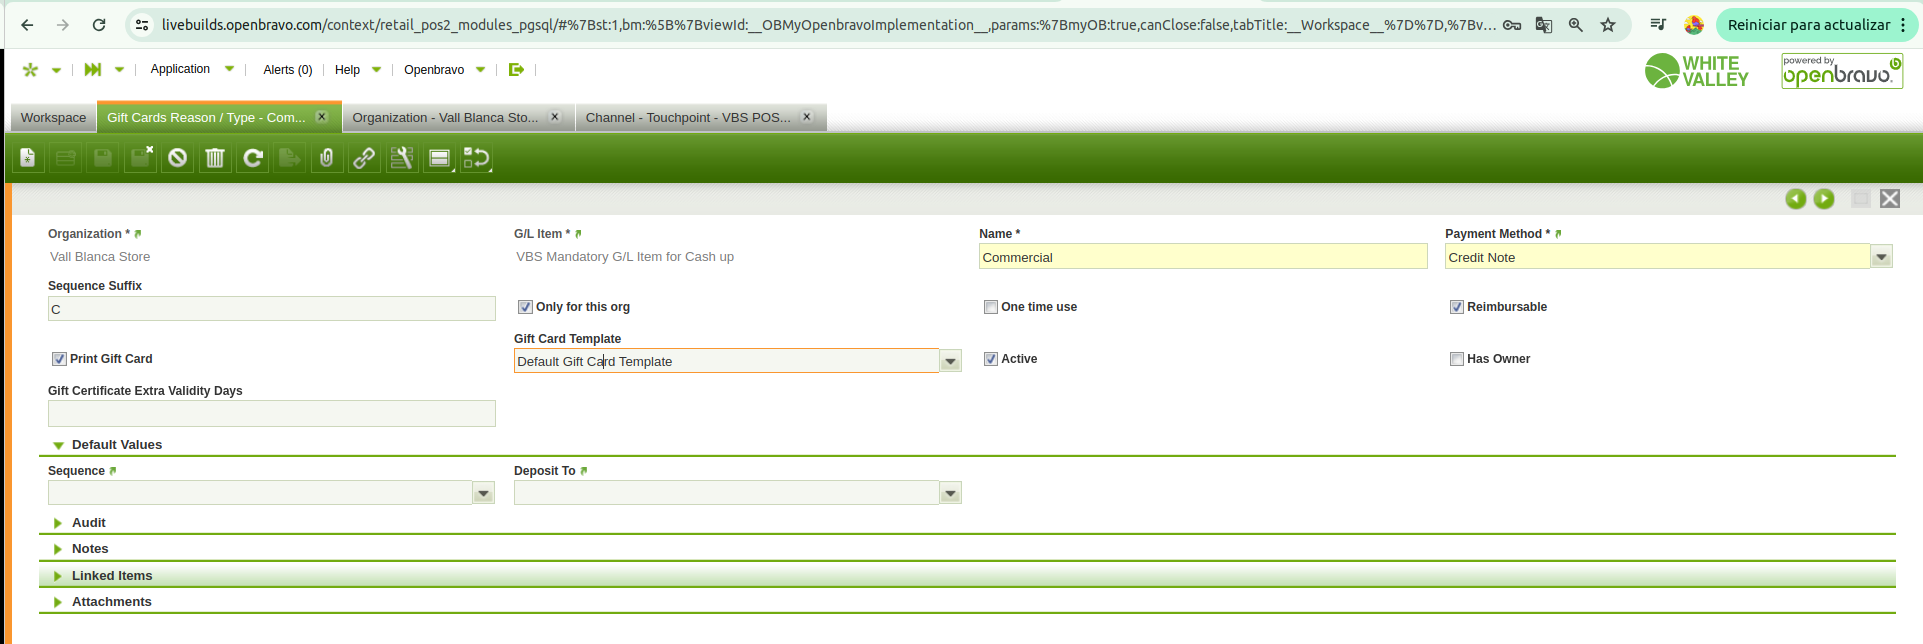Click the Copy Link chain icon
The image size is (1923, 644).
point(364,158)
